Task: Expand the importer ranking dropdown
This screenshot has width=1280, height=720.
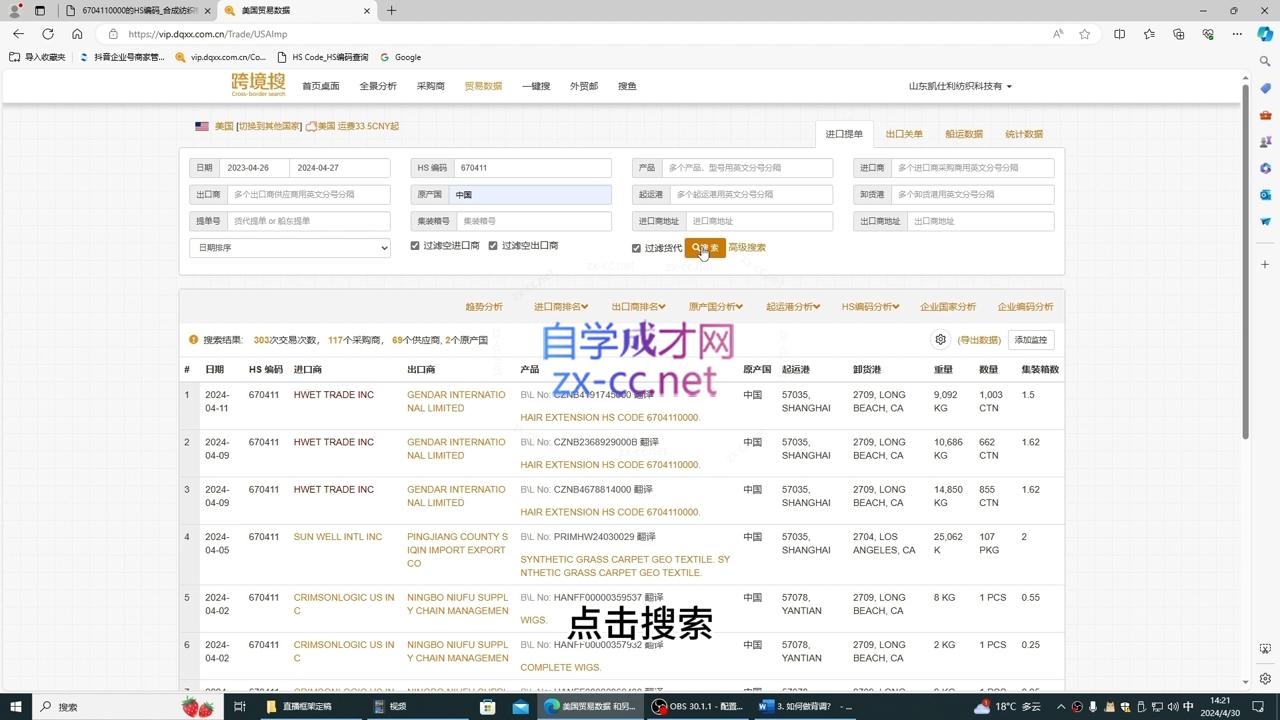Action: (561, 307)
